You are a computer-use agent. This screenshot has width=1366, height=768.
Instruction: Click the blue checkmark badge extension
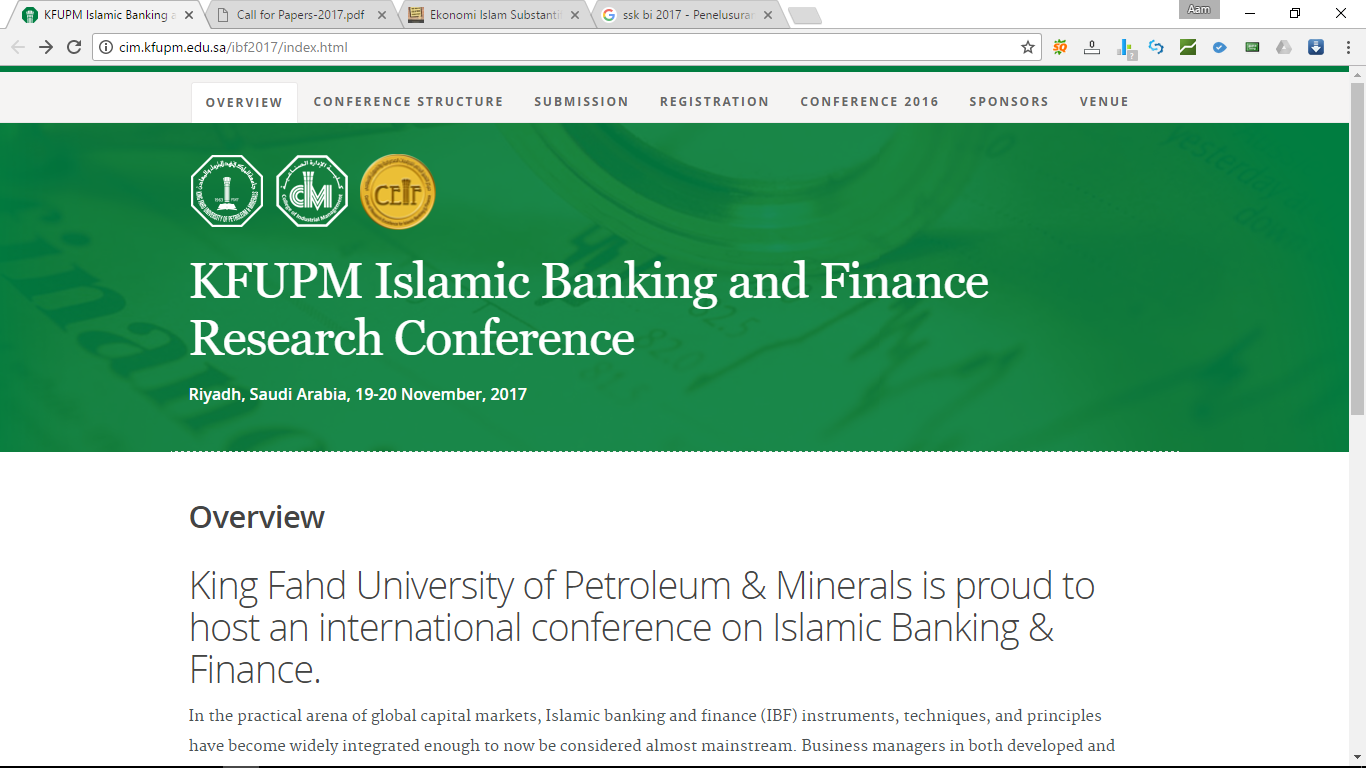1220,47
